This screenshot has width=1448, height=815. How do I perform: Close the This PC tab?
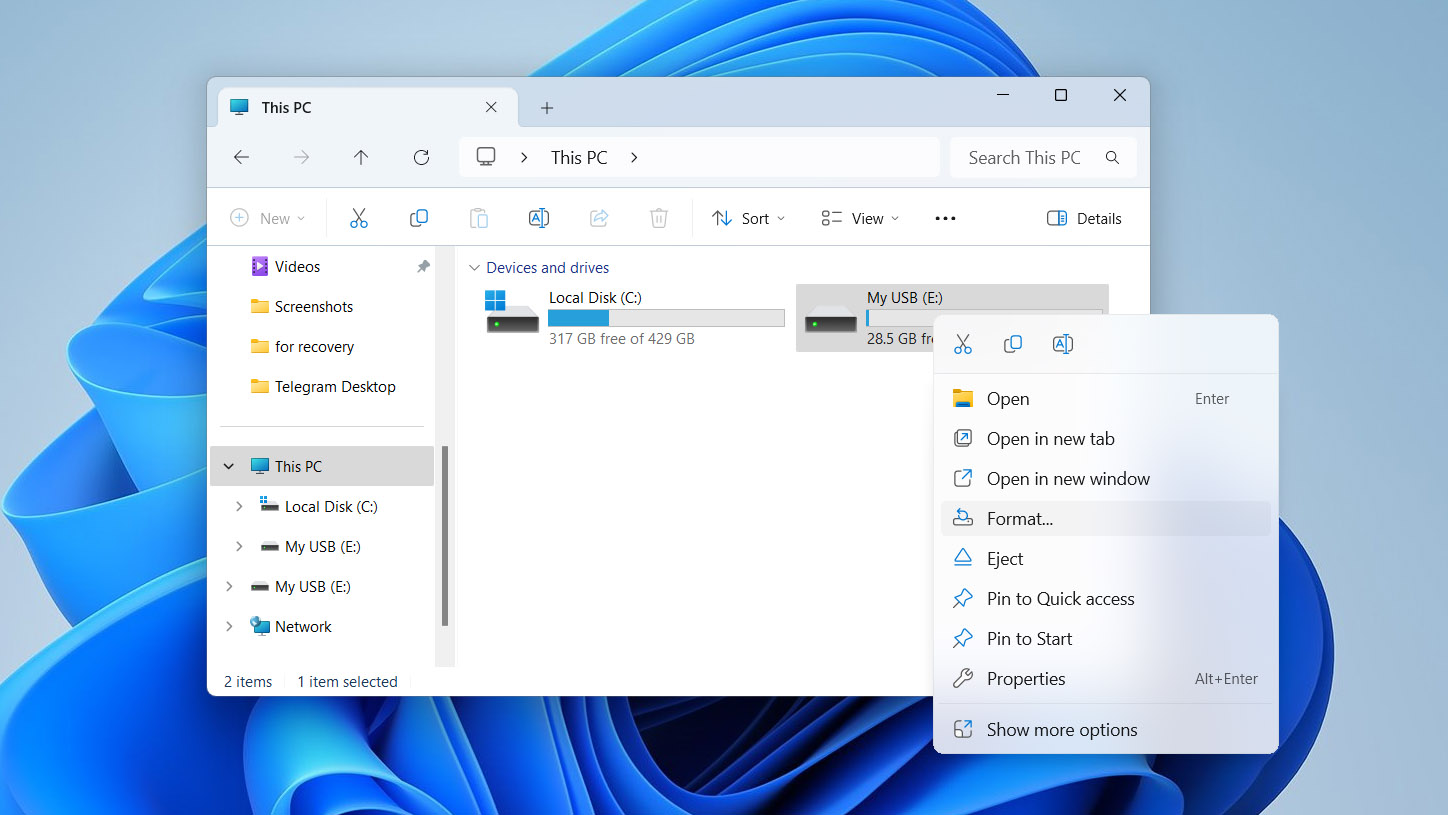pyautogui.click(x=491, y=107)
